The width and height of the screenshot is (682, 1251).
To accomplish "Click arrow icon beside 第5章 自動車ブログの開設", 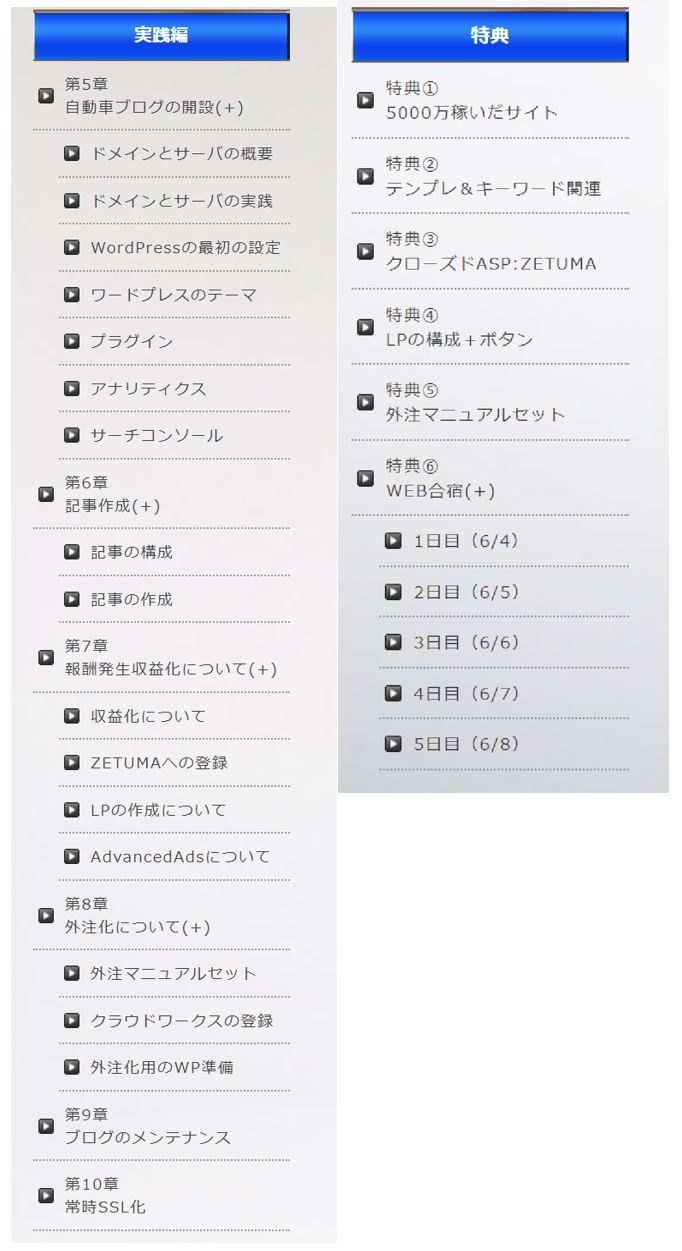I will coord(46,96).
